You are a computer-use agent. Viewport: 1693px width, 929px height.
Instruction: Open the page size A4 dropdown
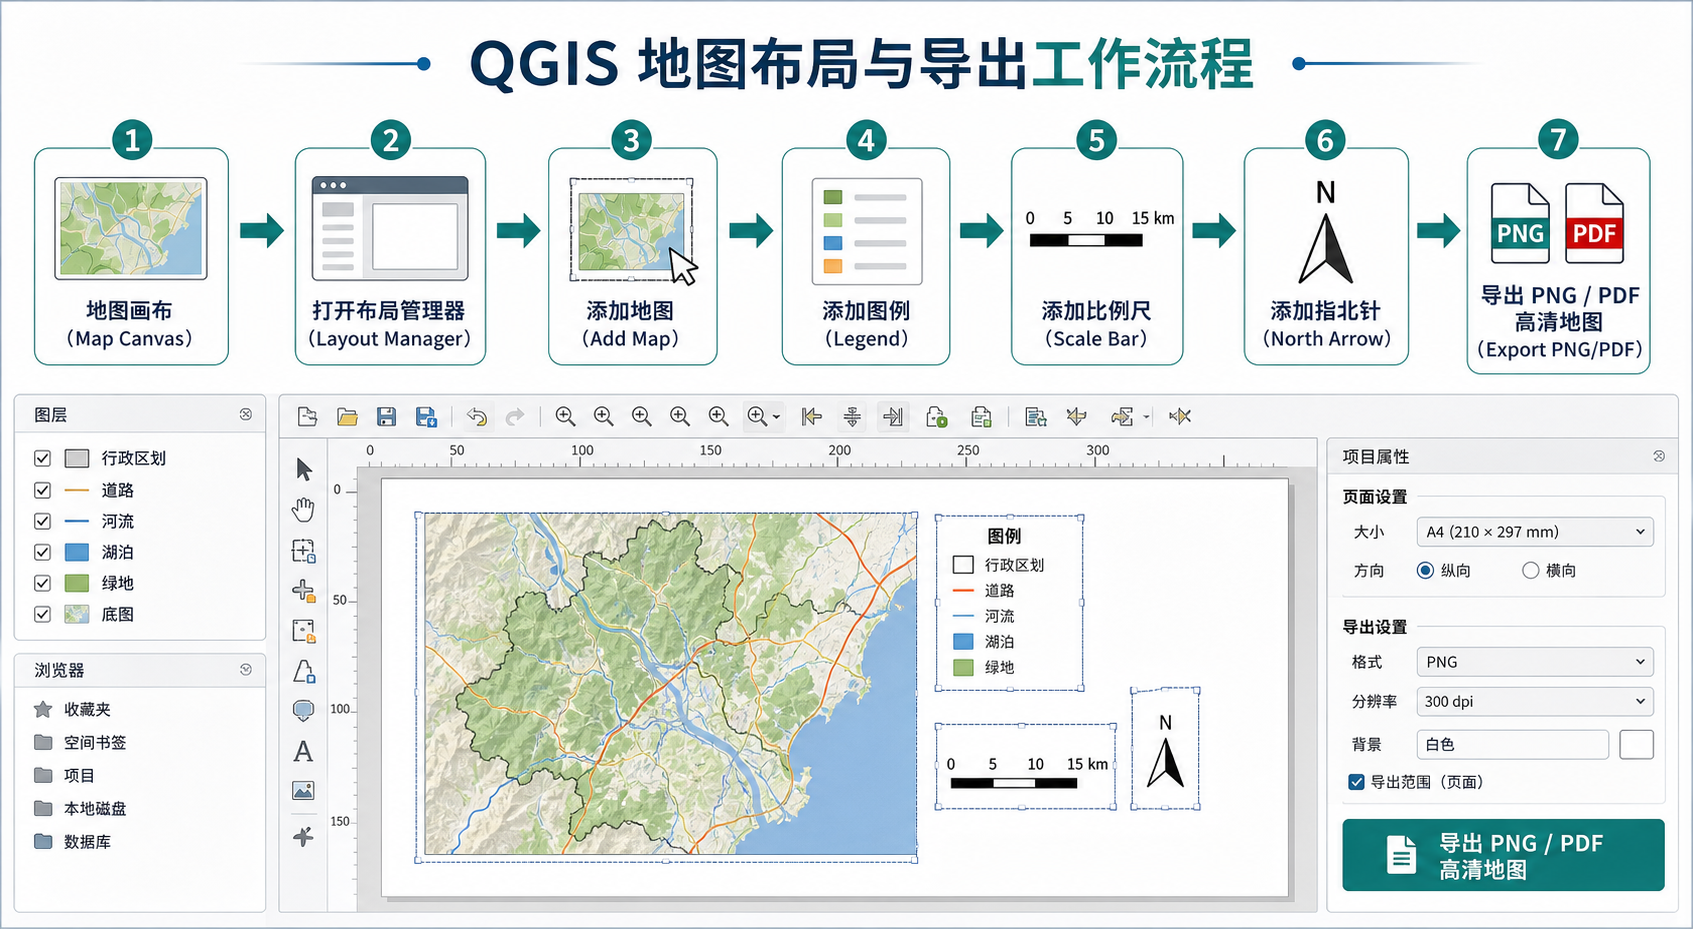[x=1534, y=532]
